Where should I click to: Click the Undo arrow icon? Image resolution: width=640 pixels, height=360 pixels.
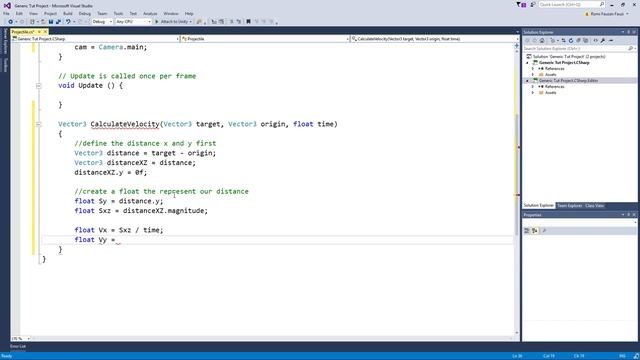coord(68,22)
